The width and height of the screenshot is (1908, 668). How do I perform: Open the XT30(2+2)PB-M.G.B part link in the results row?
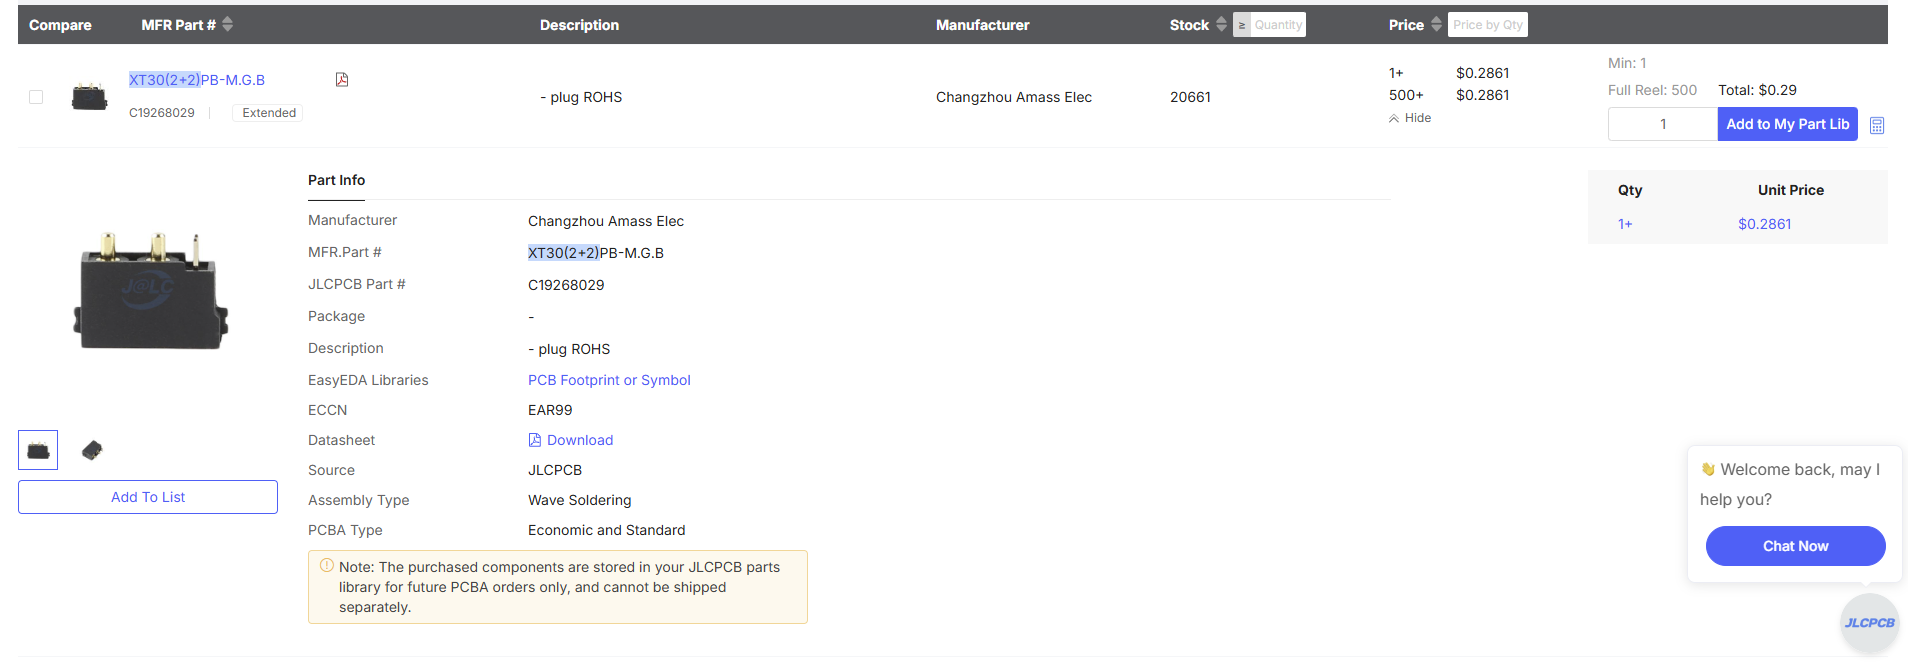(x=197, y=80)
